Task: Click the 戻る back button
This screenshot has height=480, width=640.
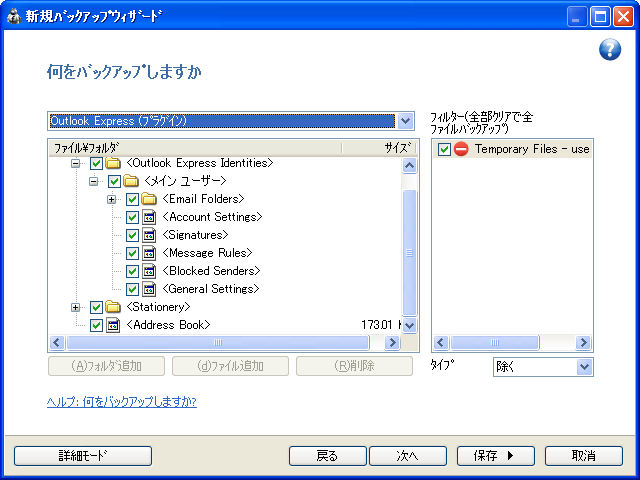Action: pyautogui.click(x=327, y=456)
